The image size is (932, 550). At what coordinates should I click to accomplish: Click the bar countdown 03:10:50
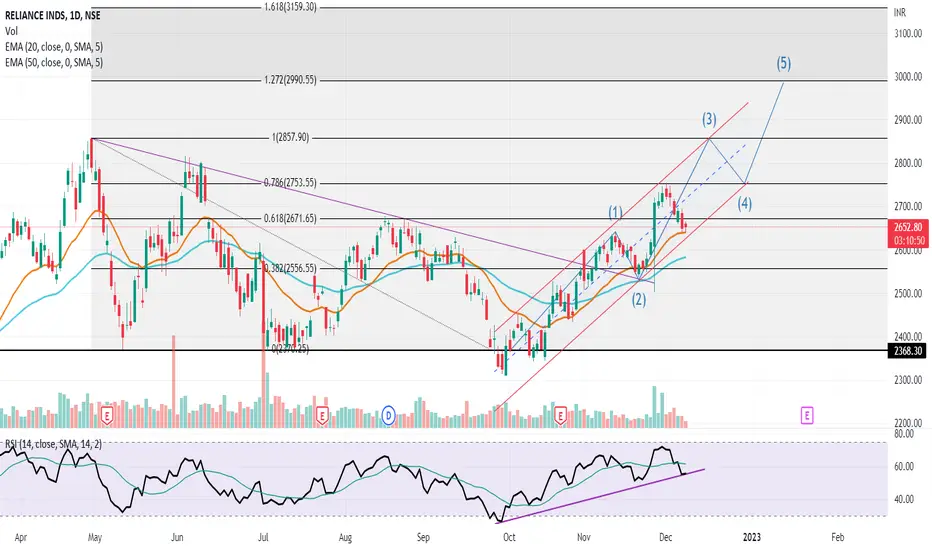908,241
